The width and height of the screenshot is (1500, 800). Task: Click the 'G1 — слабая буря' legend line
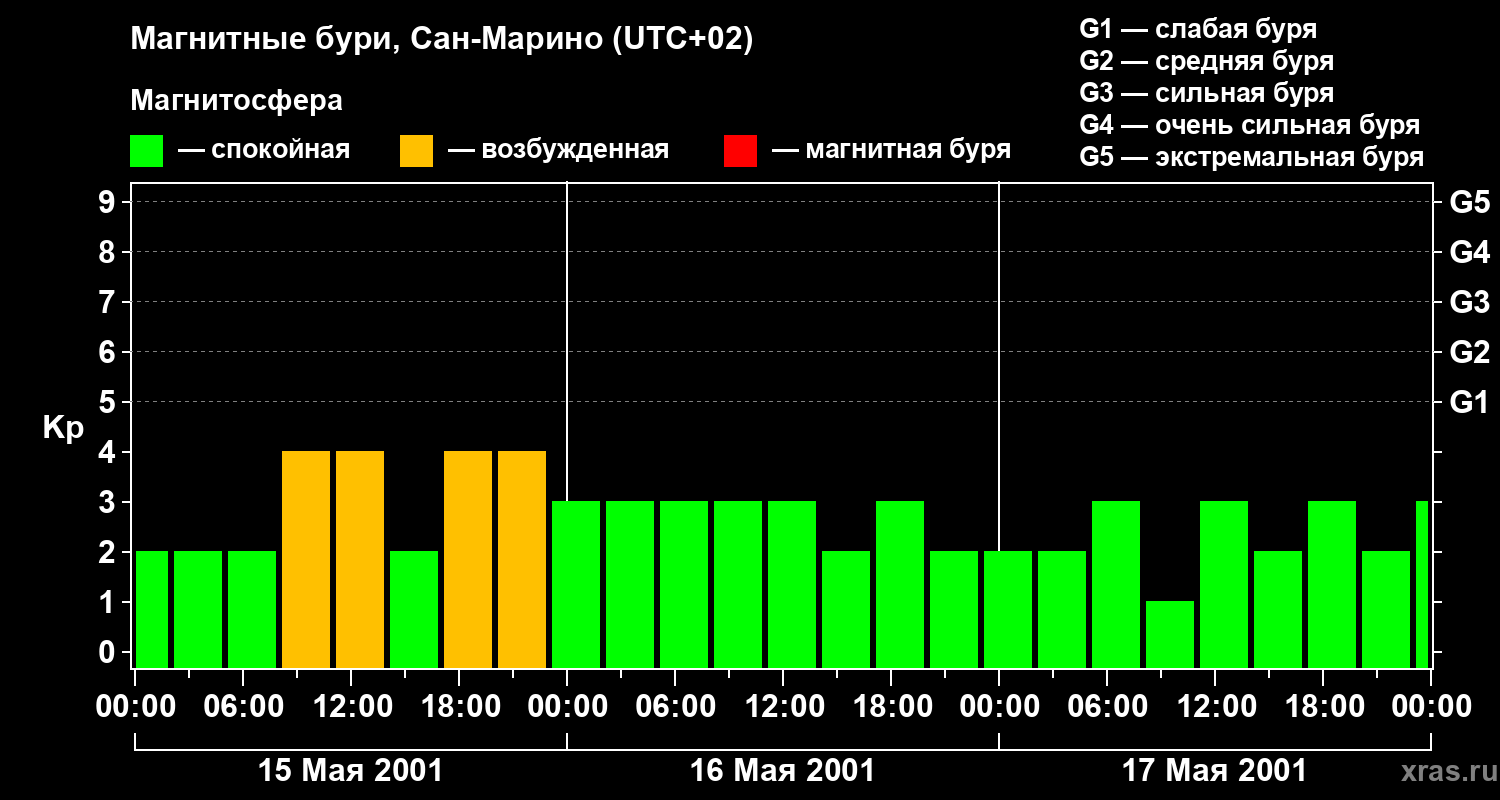pos(1198,29)
